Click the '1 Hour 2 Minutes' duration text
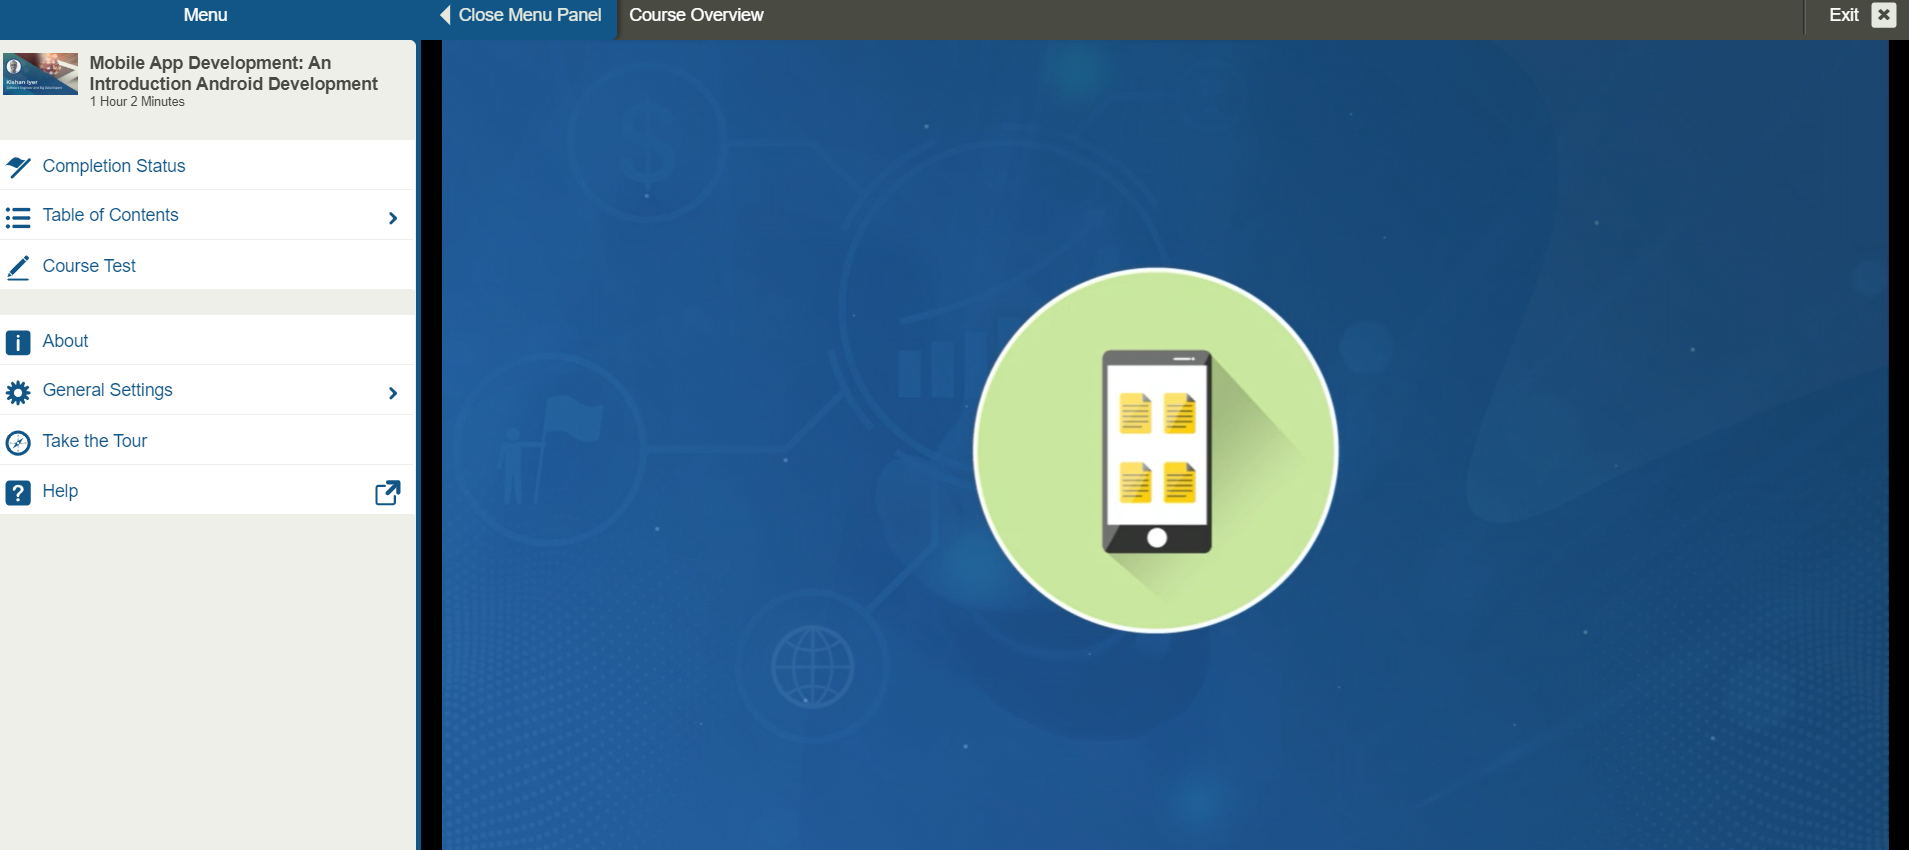 coord(137,102)
